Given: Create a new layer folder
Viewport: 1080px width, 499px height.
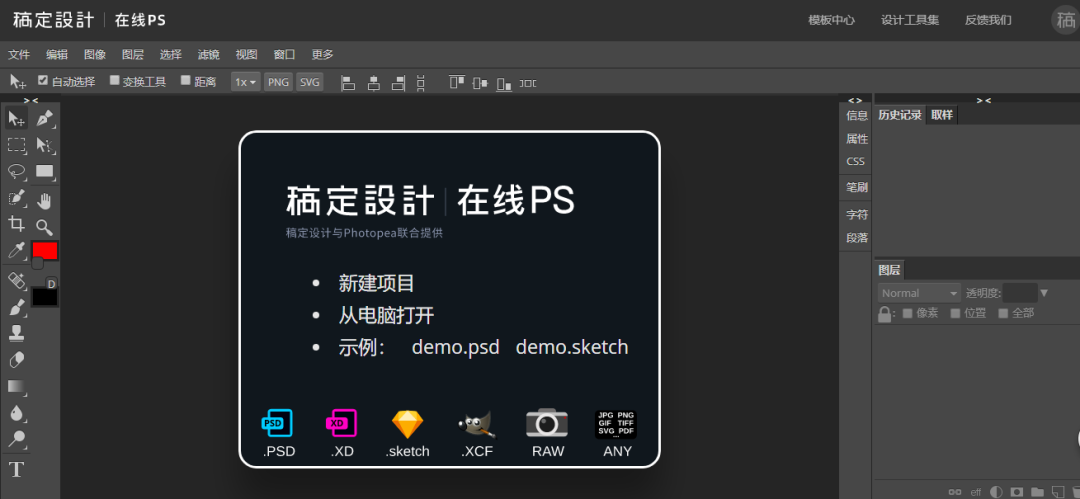Looking at the screenshot, I should (x=1037, y=491).
